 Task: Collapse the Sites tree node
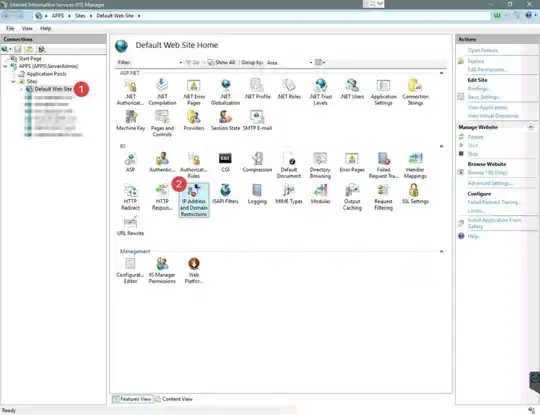point(13,82)
